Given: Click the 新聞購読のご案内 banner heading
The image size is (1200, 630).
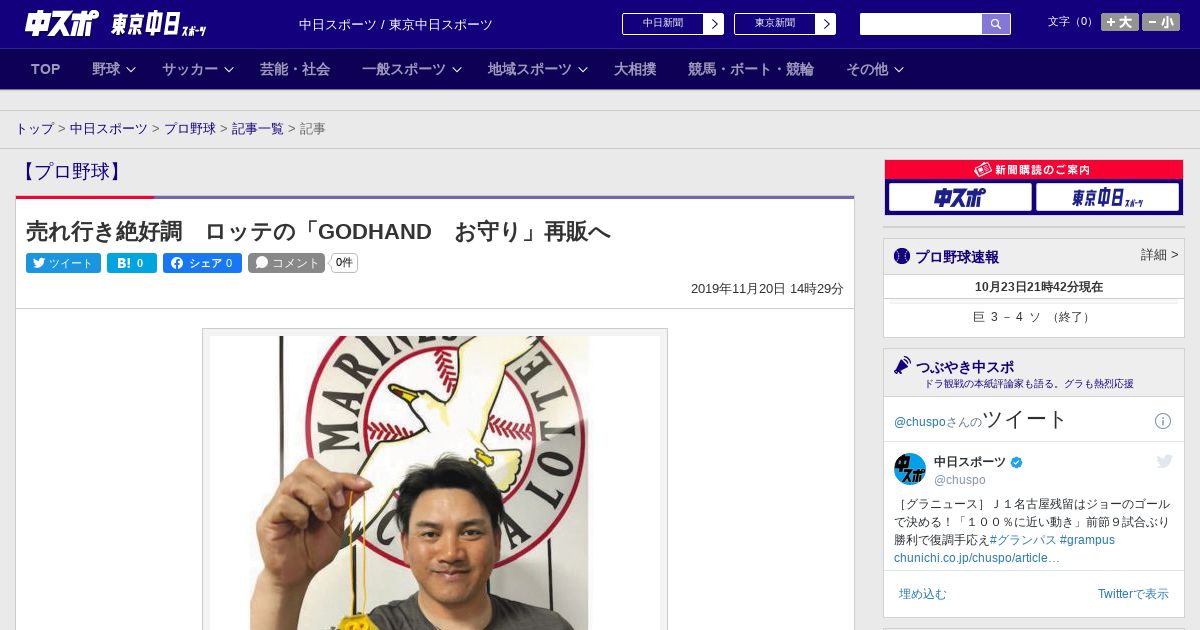Looking at the screenshot, I should (1033, 170).
